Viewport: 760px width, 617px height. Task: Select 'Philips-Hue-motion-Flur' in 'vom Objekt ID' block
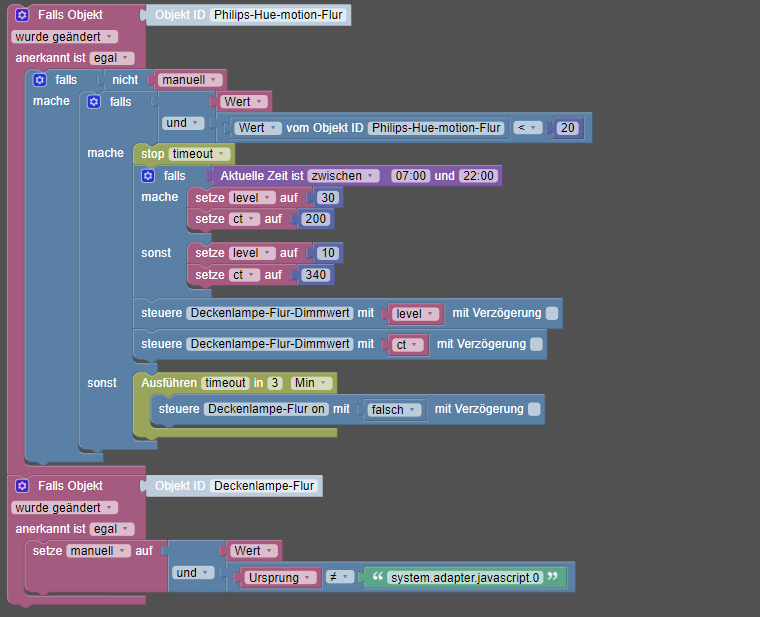coord(436,128)
